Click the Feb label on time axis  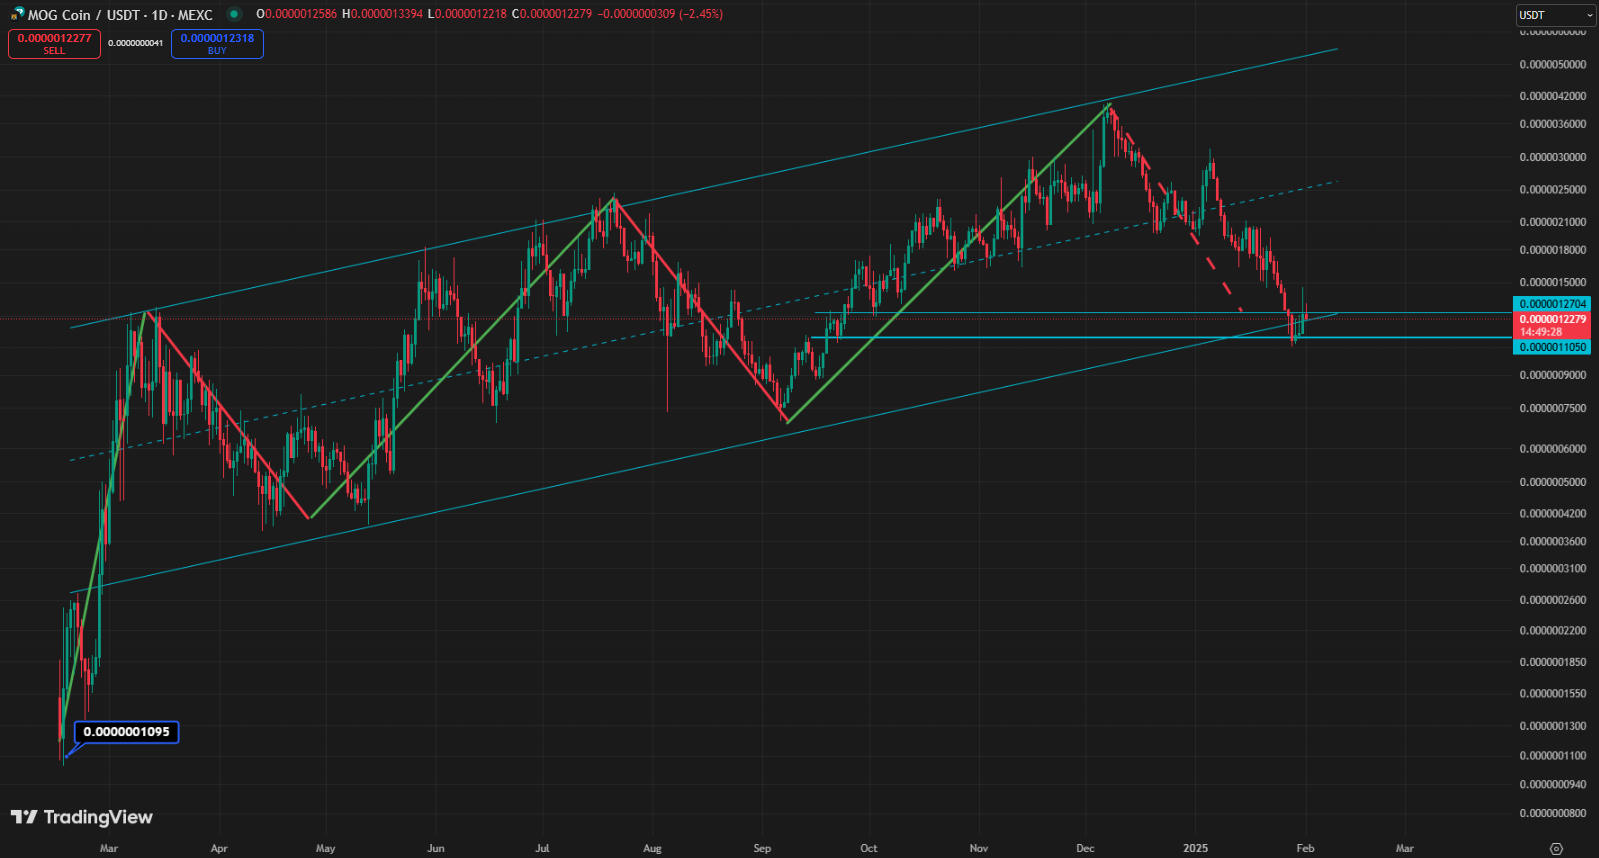pos(1305,848)
